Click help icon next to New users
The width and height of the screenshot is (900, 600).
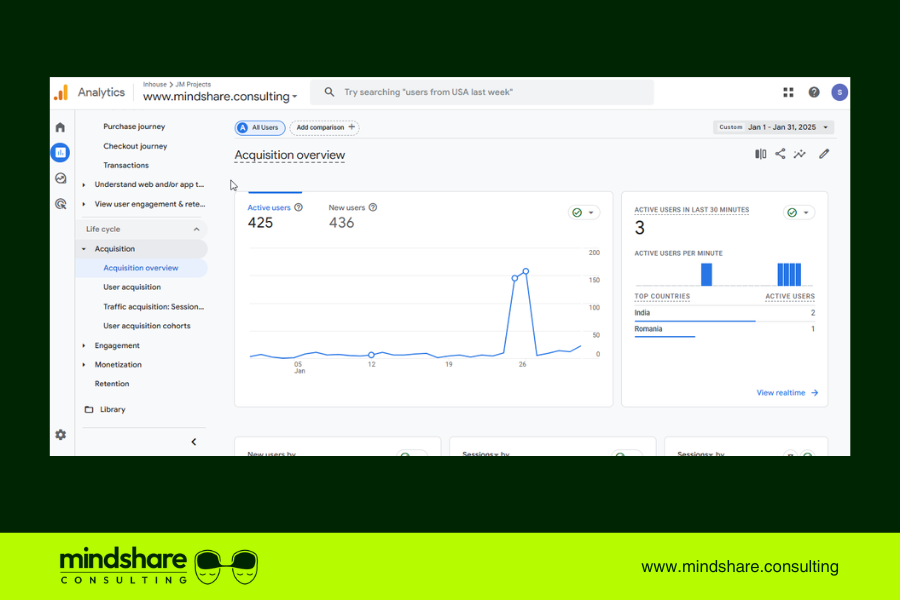pyautogui.click(x=373, y=207)
